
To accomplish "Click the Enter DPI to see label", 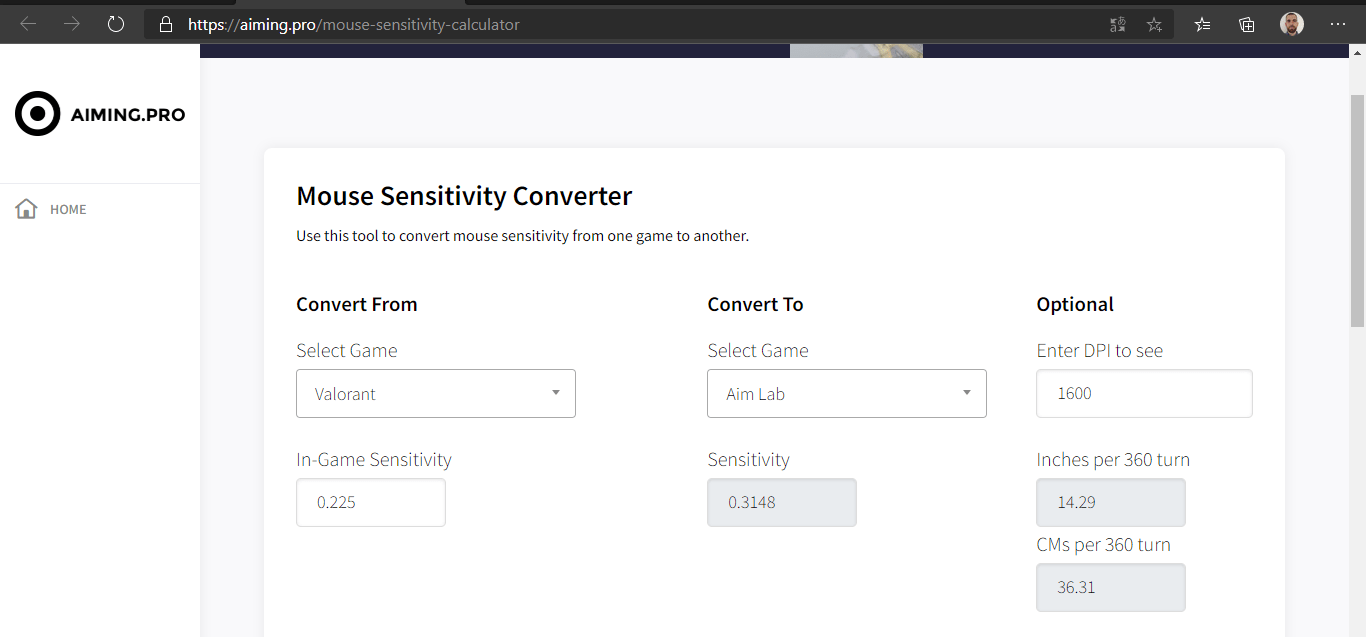I will coord(1100,351).
